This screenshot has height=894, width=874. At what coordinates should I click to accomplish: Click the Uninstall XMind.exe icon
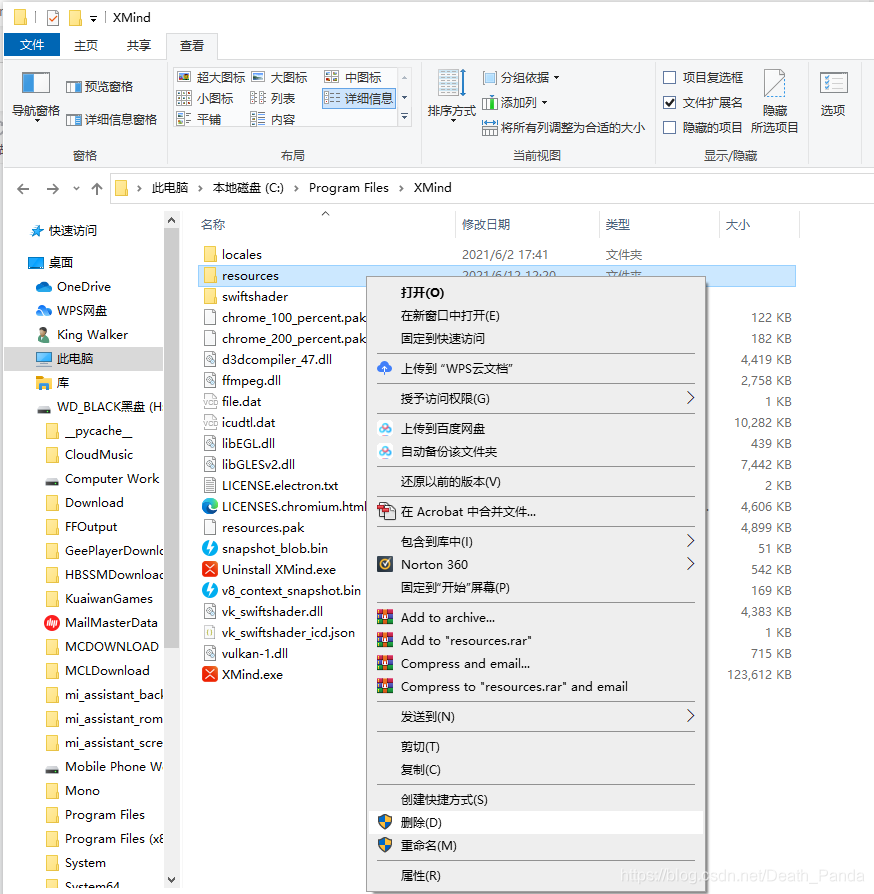pos(210,570)
